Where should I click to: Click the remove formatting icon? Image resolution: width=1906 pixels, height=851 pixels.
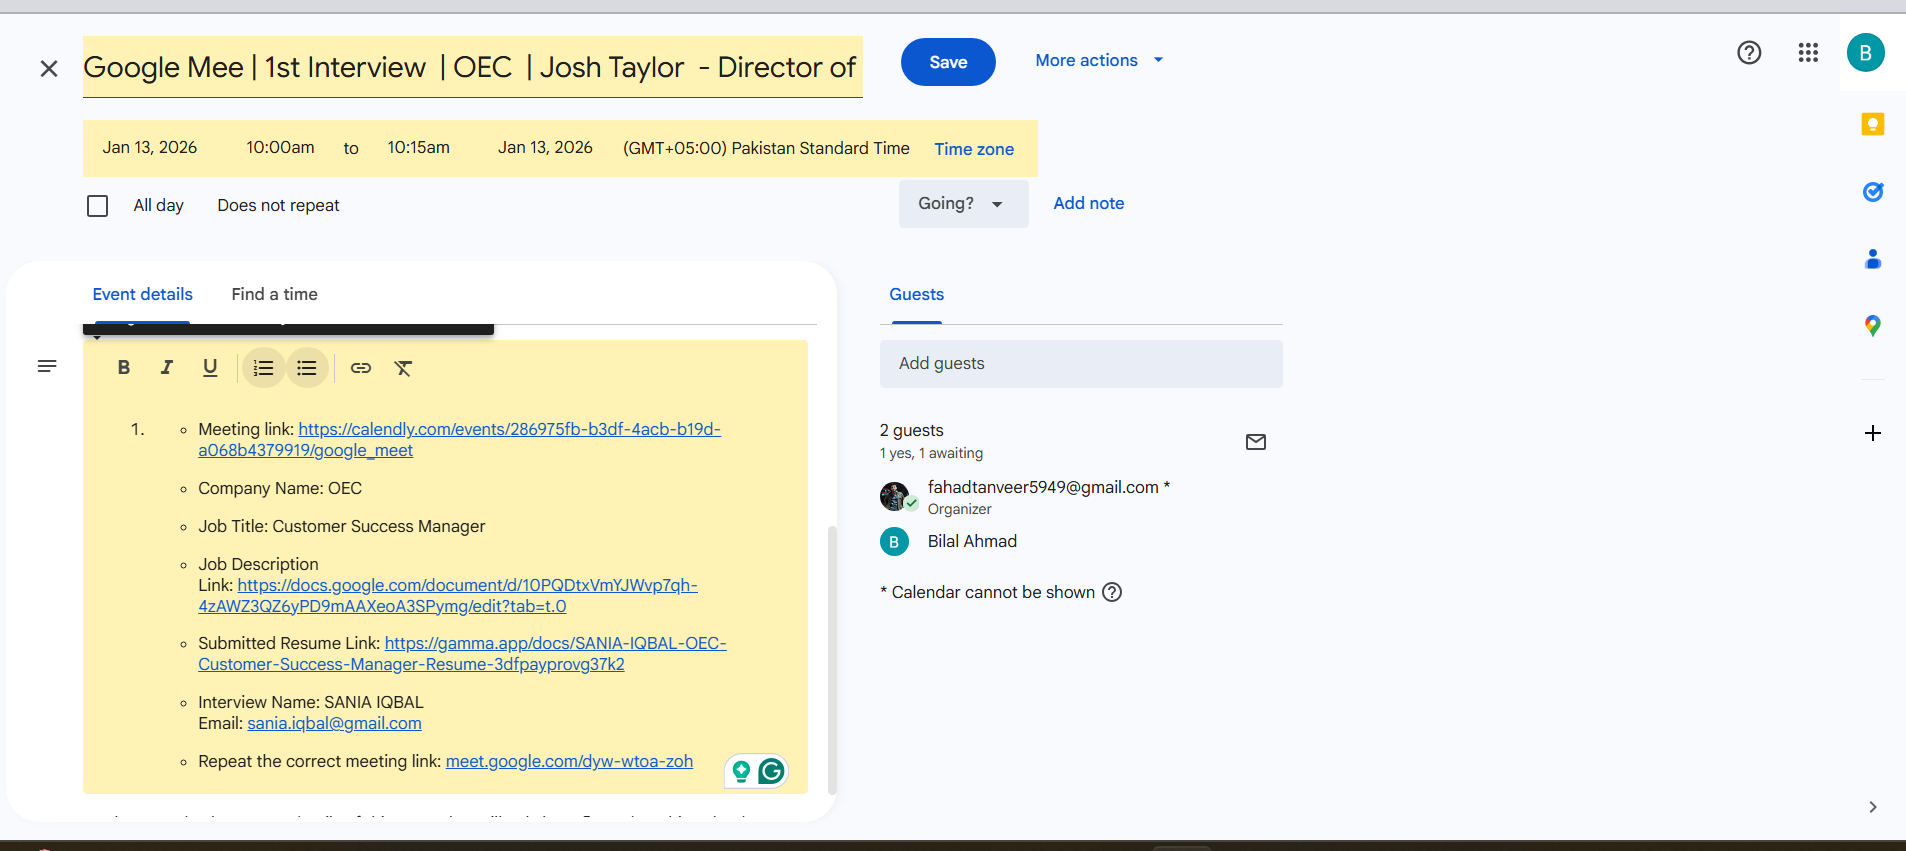tap(403, 368)
